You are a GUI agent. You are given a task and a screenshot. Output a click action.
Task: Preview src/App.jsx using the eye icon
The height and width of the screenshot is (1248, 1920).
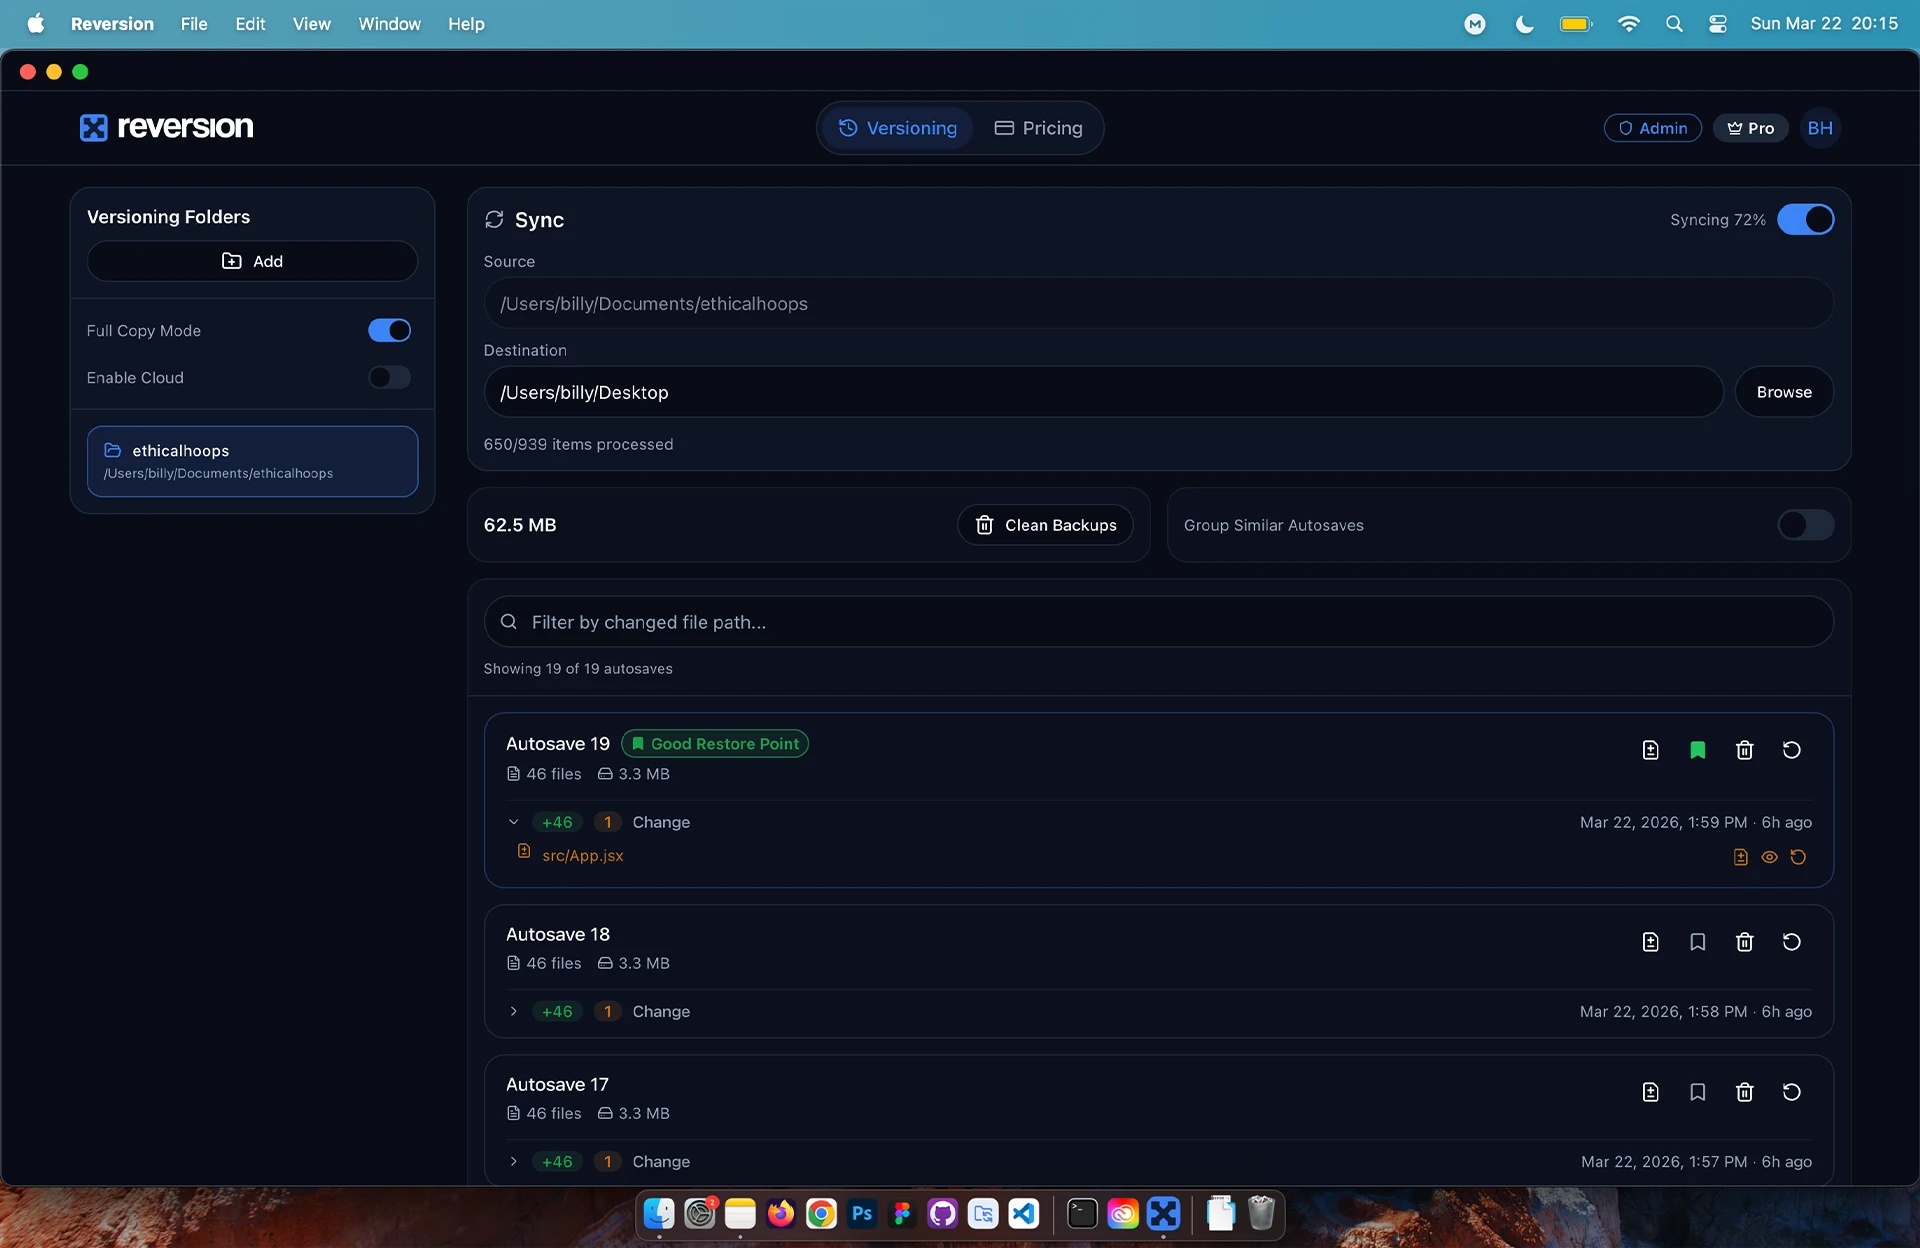(1769, 857)
